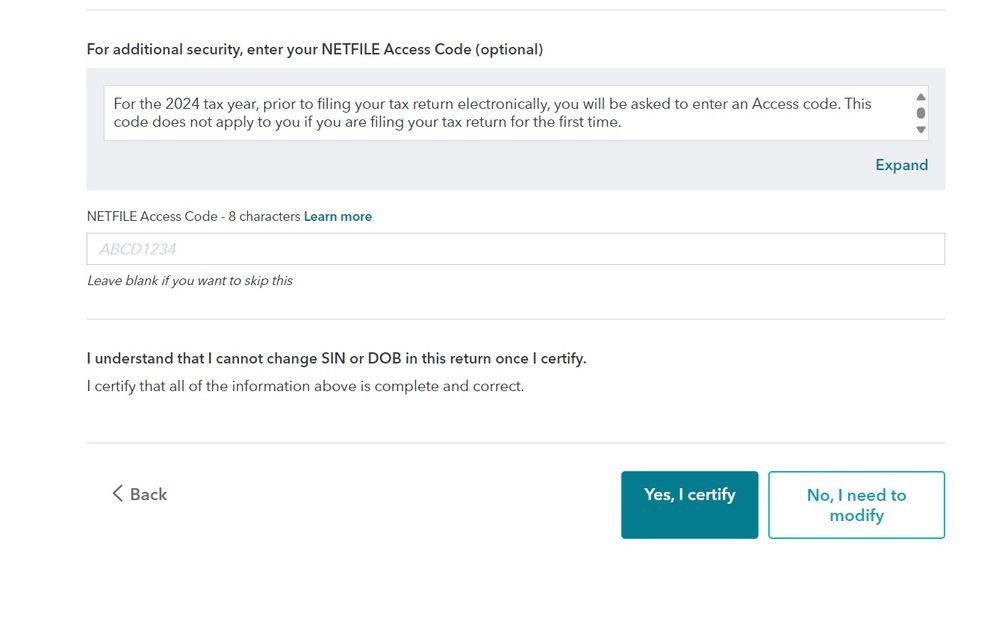Click the 2024 tax year information paragraph
Viewport: 999px width, 618px height.
pyautogui.click(x=492, y=113)
